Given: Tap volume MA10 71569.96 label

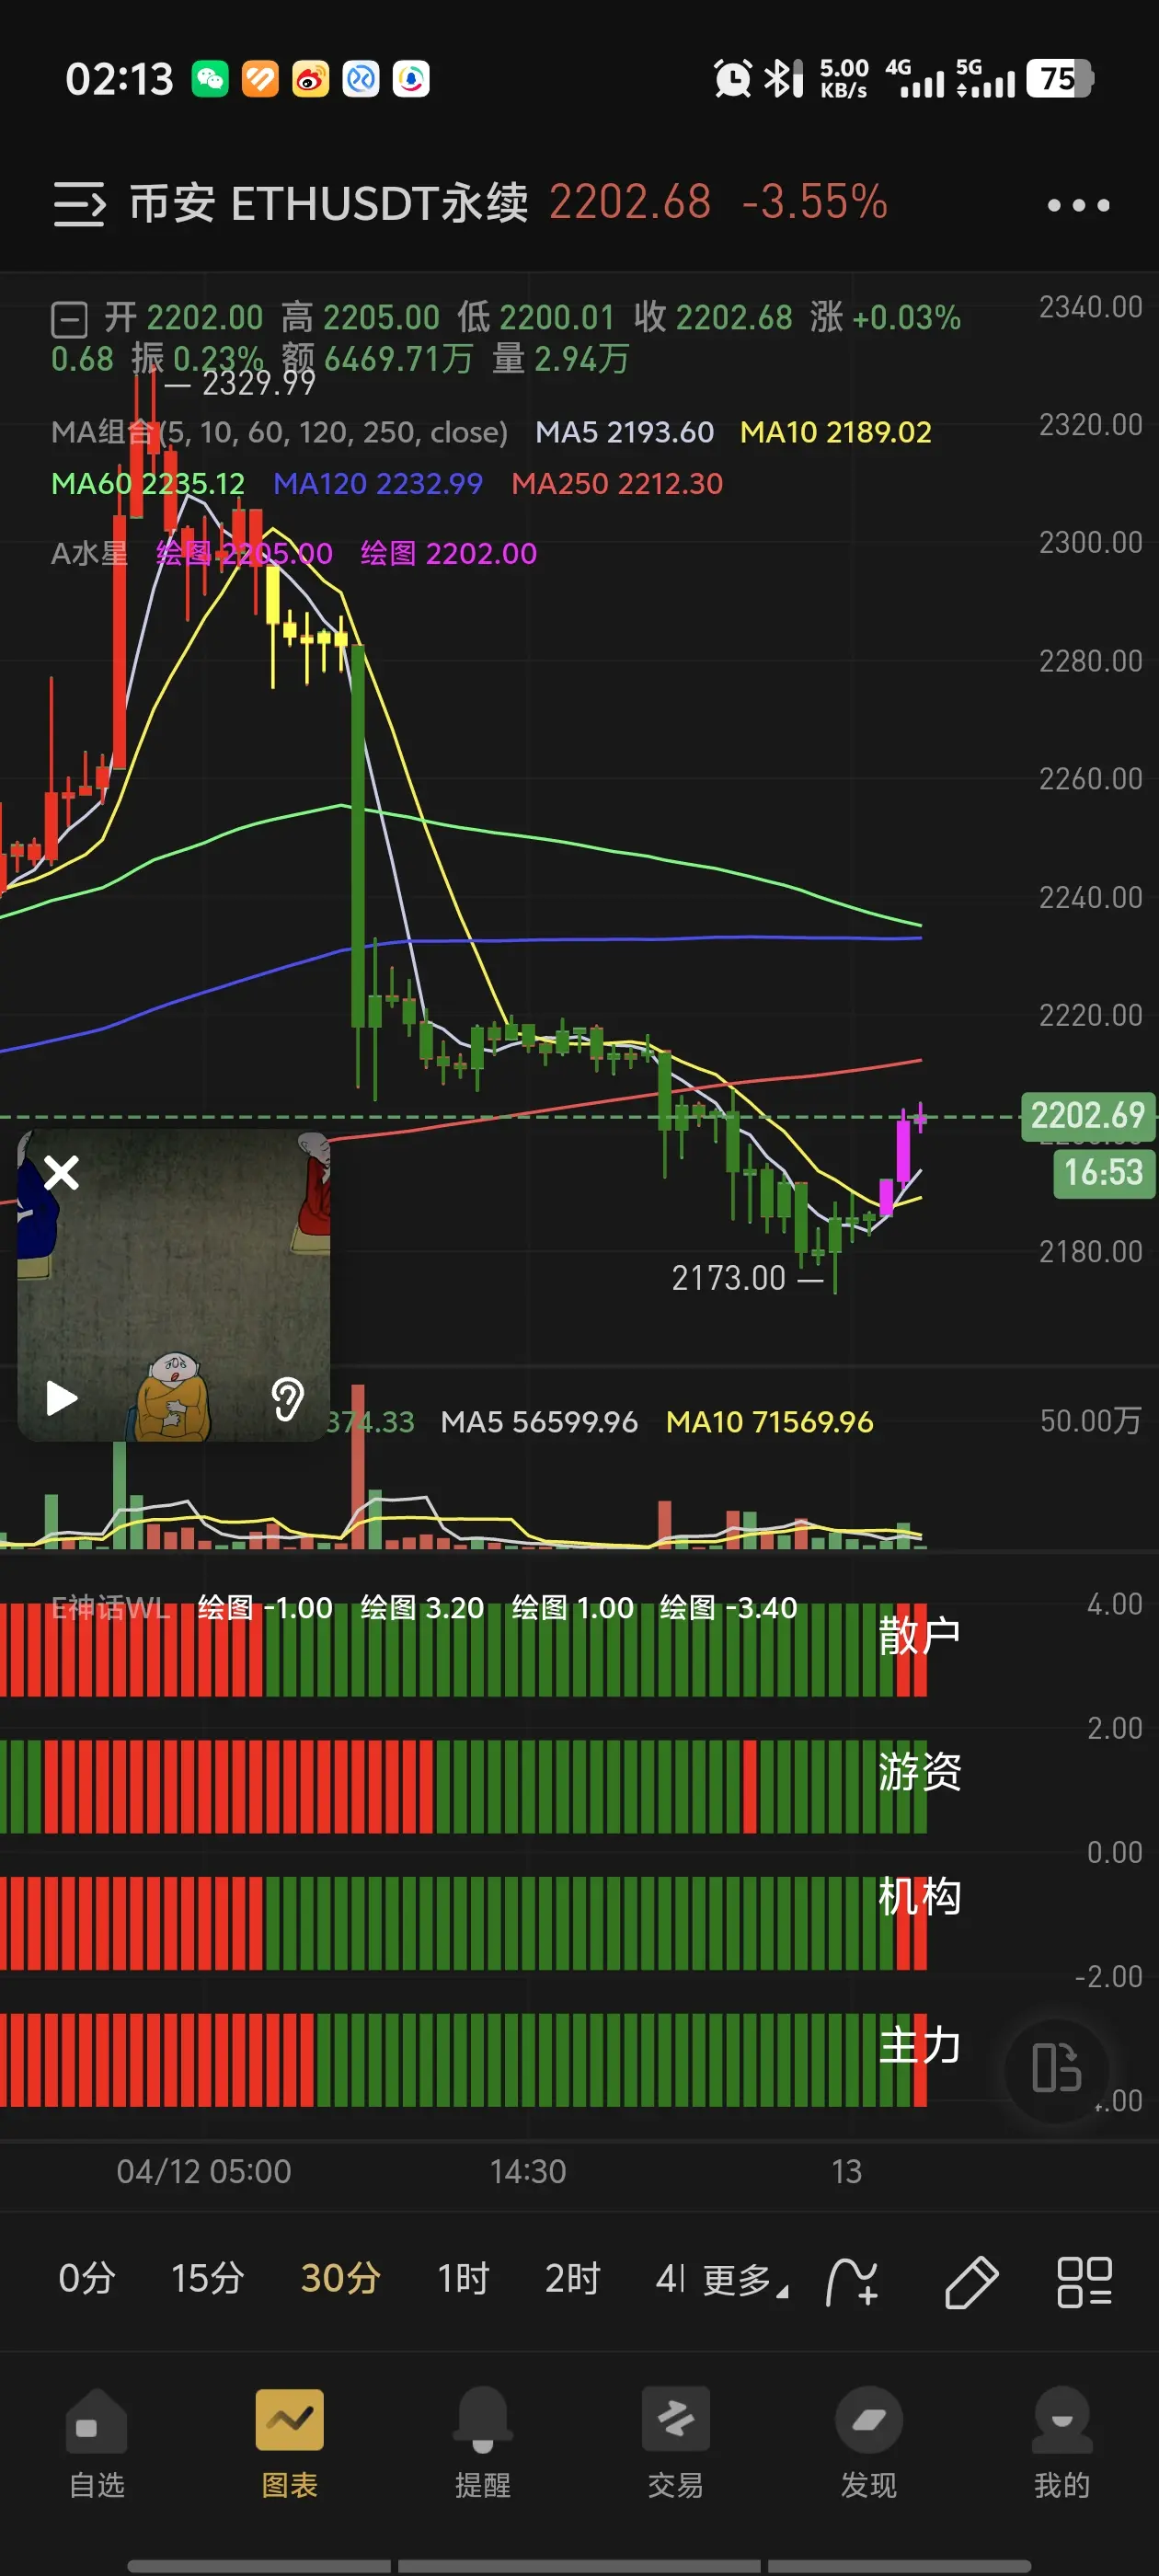Looking at the screenshot, I should [770, 1422].
